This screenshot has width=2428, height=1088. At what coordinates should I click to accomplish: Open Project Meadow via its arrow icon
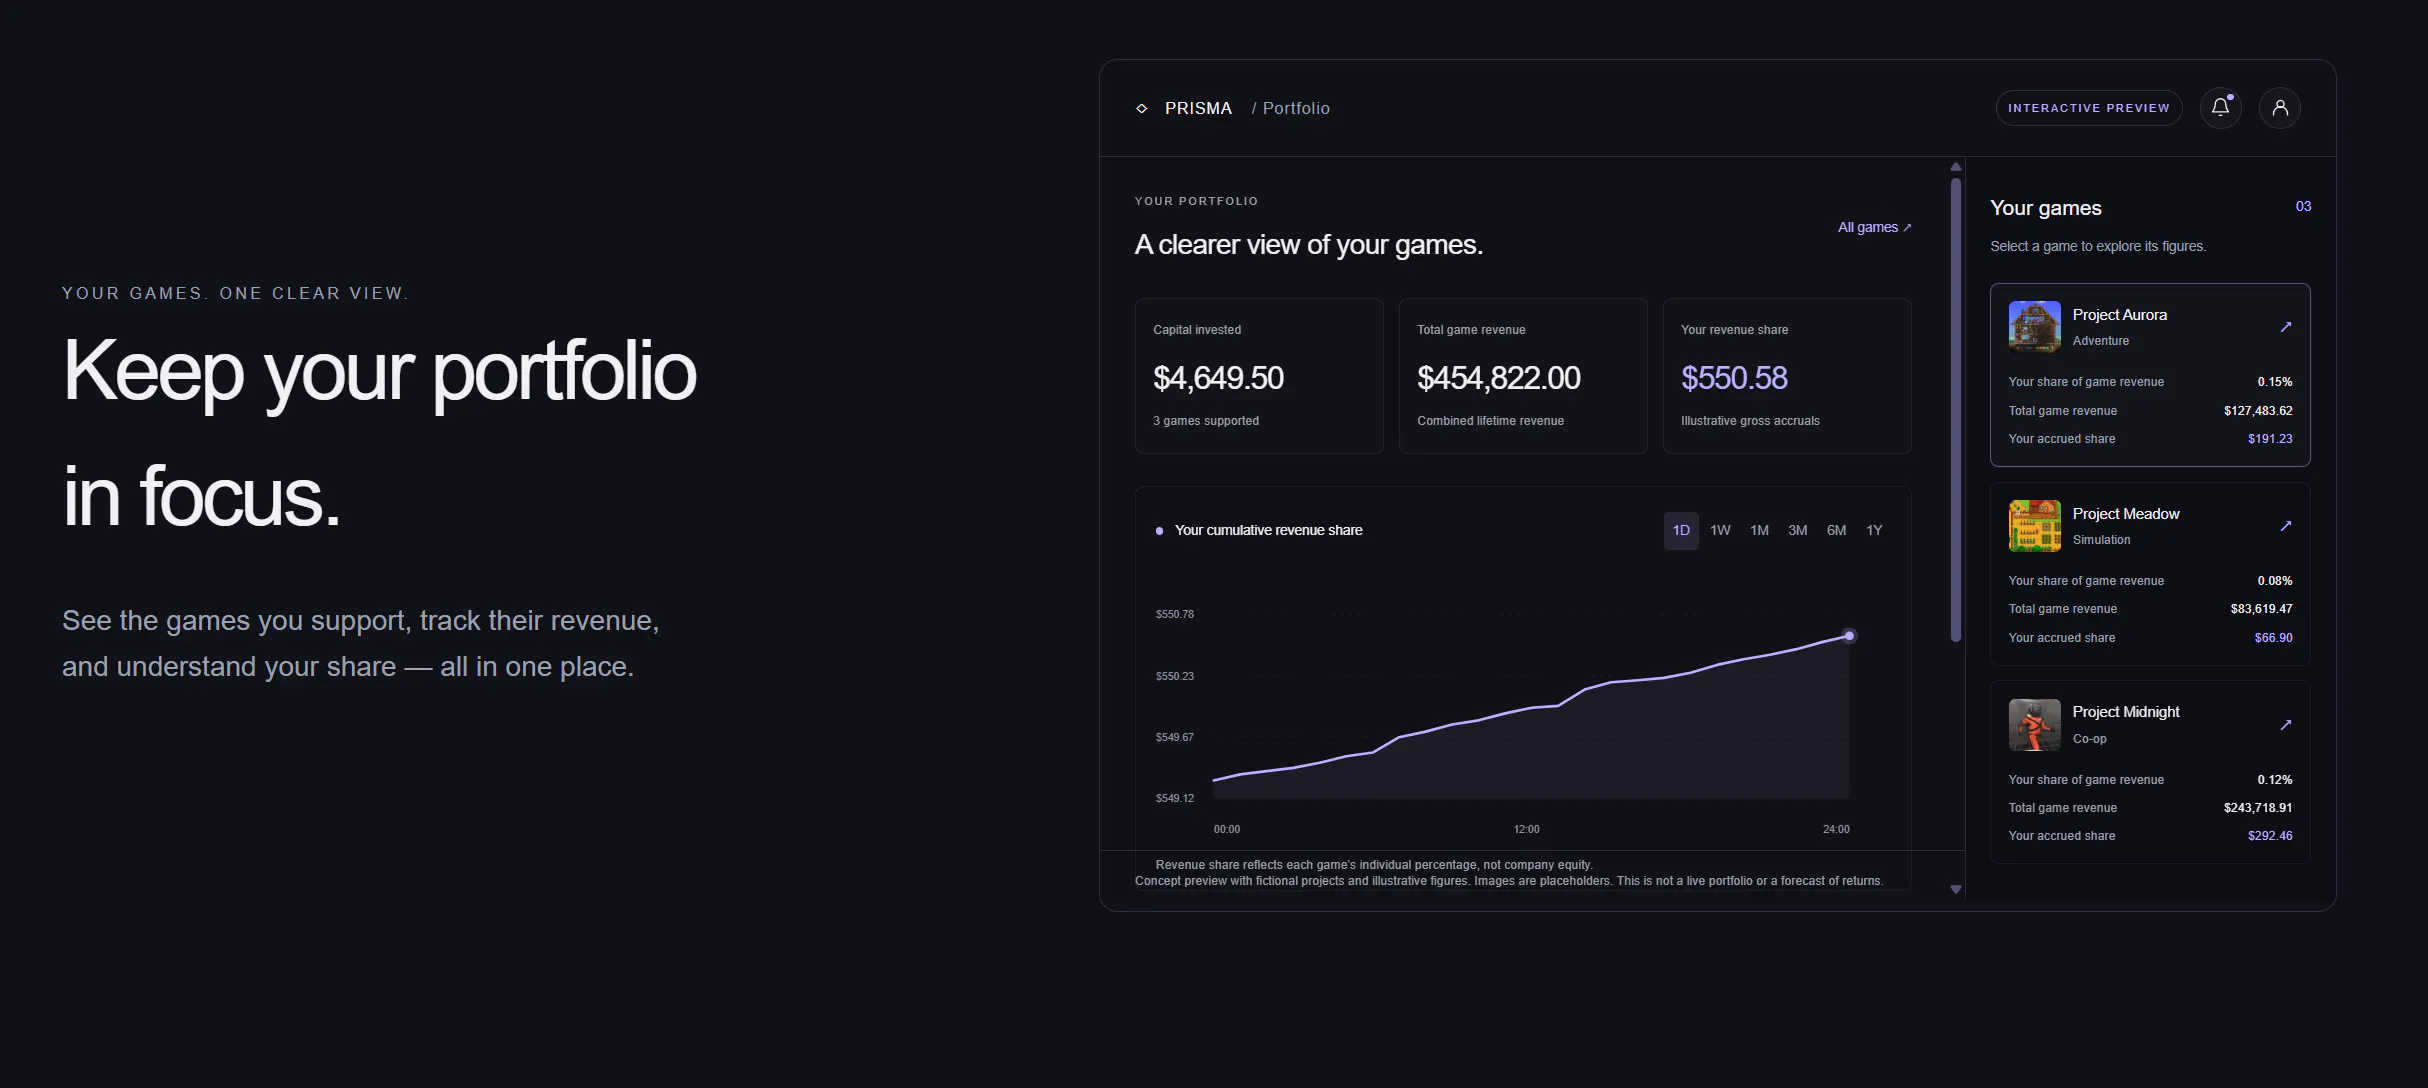point(2285,526)
